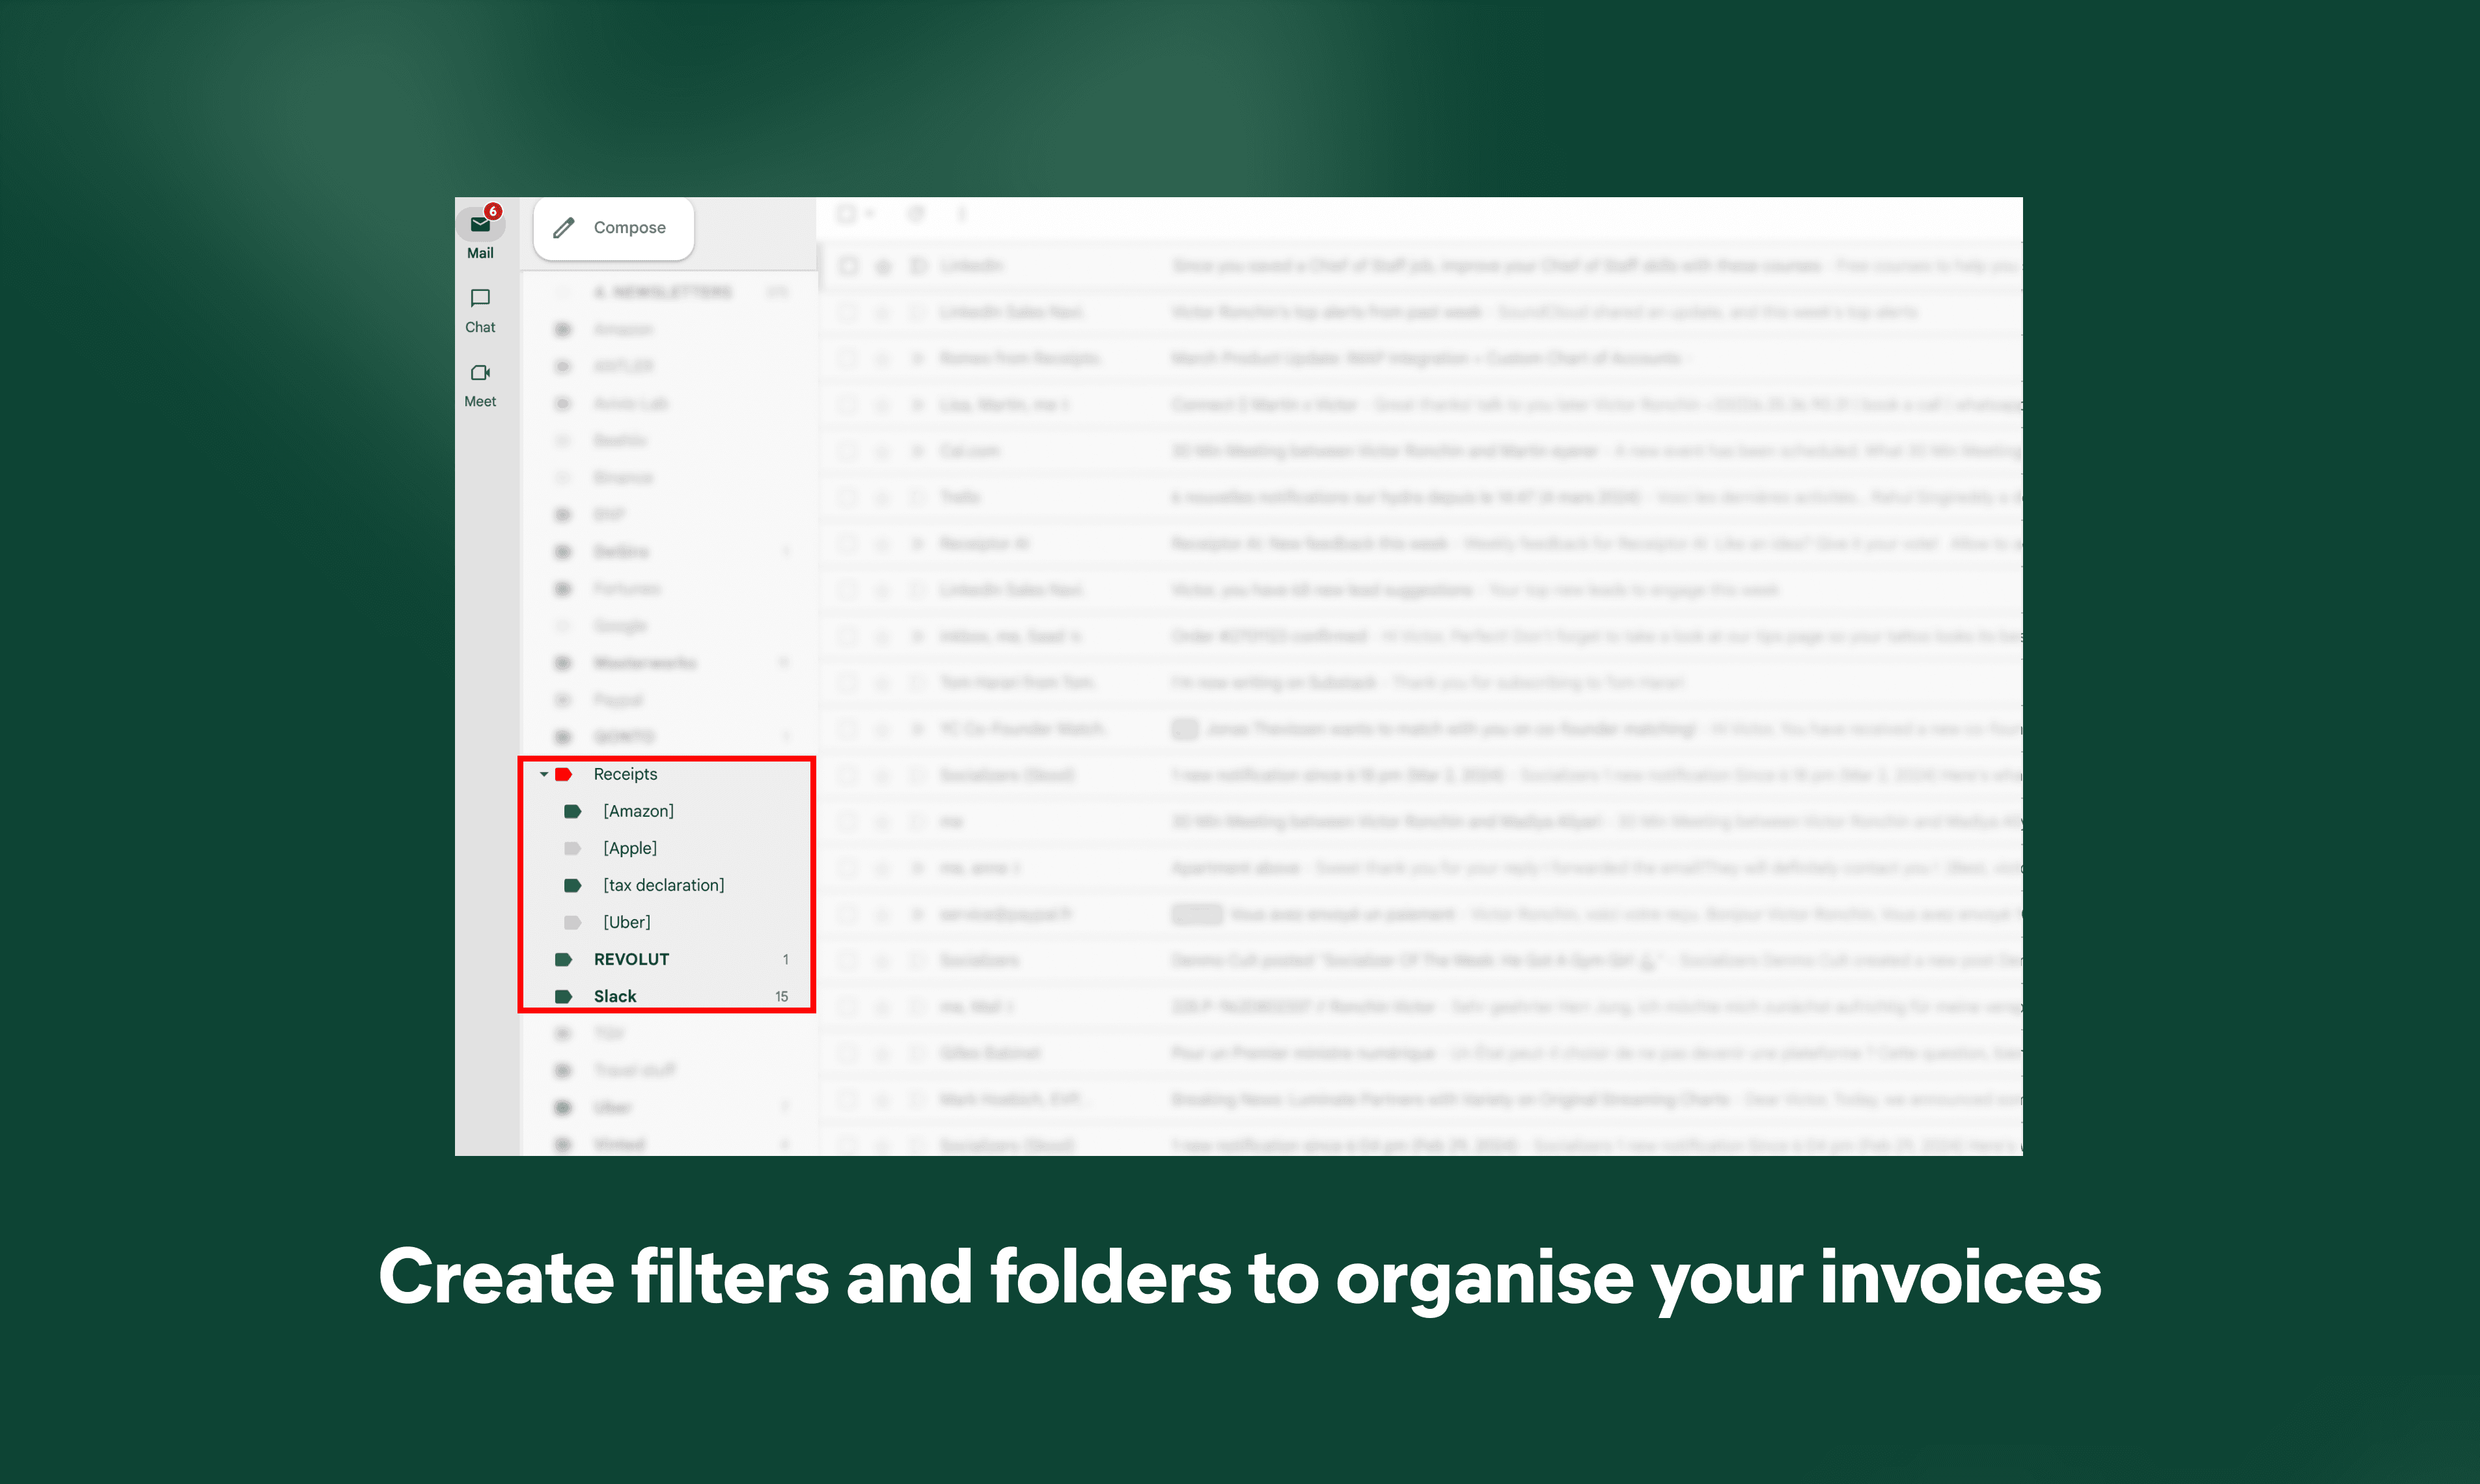
Task: Click the gray tag icon beside [Uber]
Action: pyautogui.click(x=572, y=921)
